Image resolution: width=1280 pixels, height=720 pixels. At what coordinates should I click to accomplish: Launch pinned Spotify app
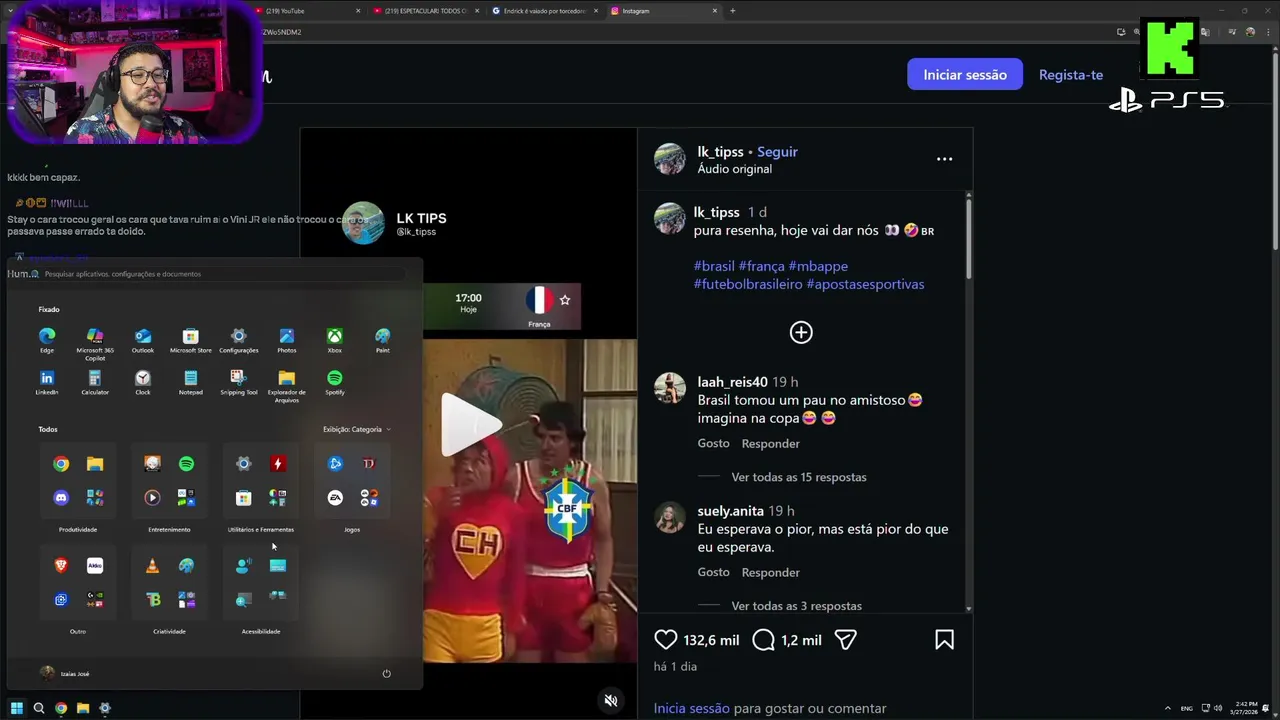[335, 382]
